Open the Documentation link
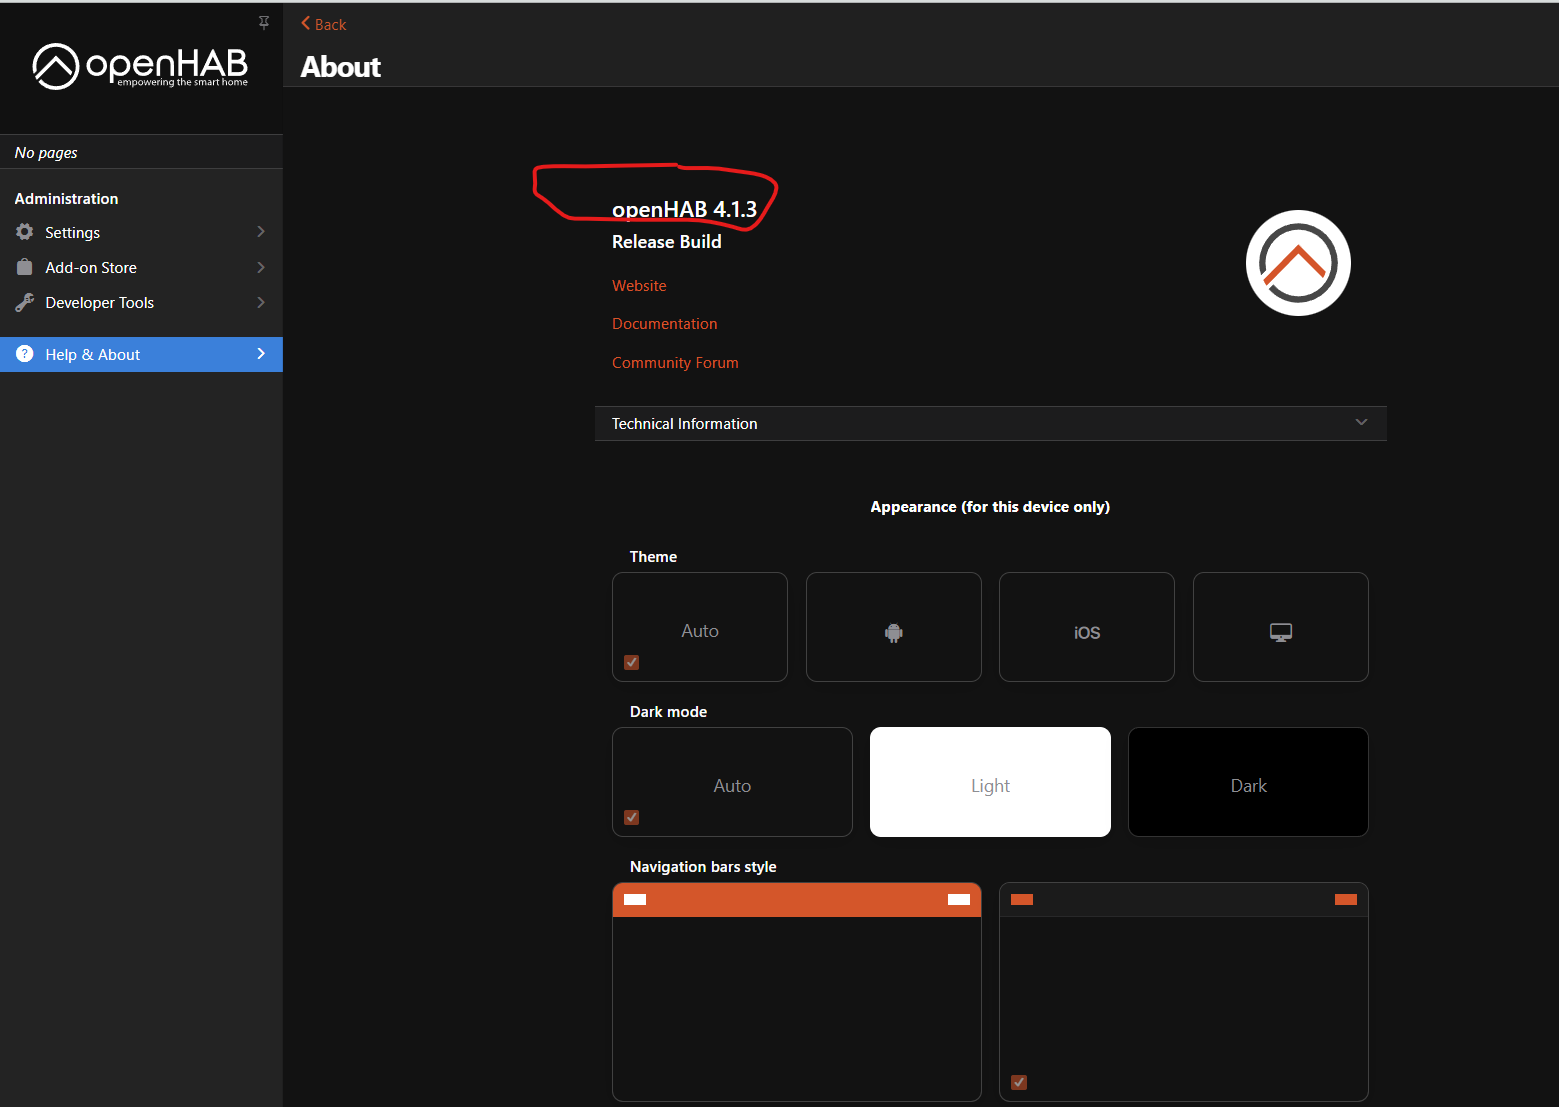The height and width of the screenshot is (1107, 1559). (664, 324)
